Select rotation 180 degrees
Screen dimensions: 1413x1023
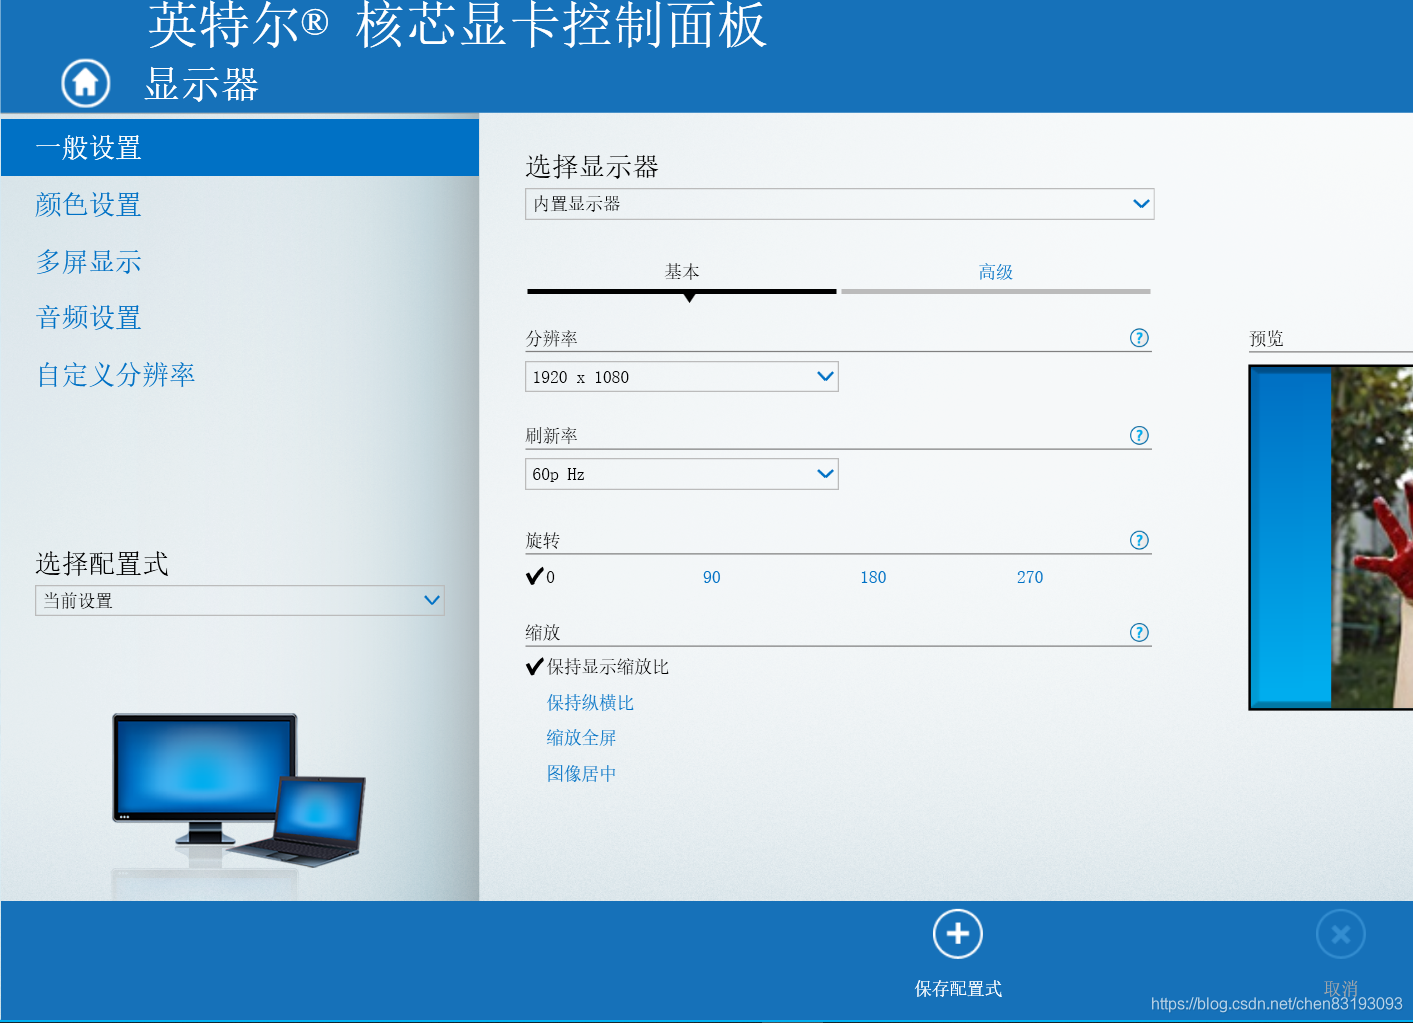coord(873,577)
